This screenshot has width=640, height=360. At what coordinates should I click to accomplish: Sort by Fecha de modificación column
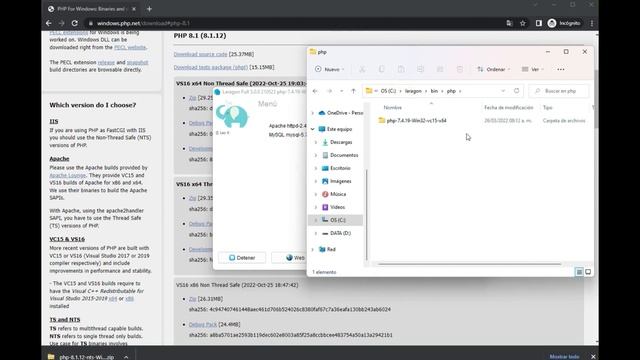click(x=509, y=108)
